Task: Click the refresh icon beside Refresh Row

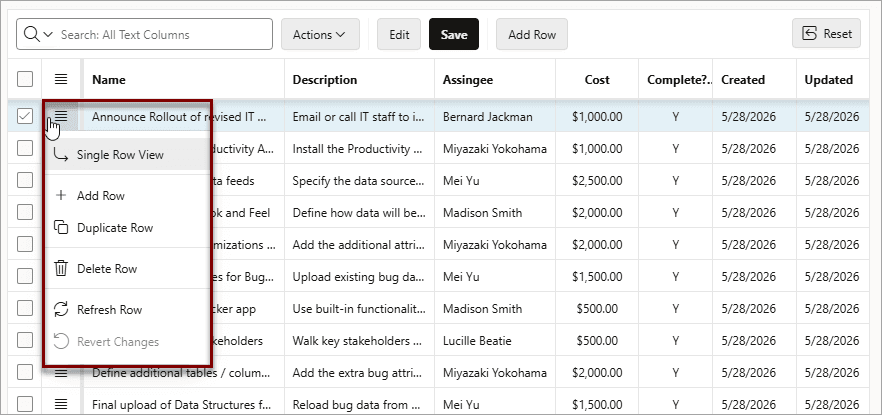Action: [x=61, y=309]
